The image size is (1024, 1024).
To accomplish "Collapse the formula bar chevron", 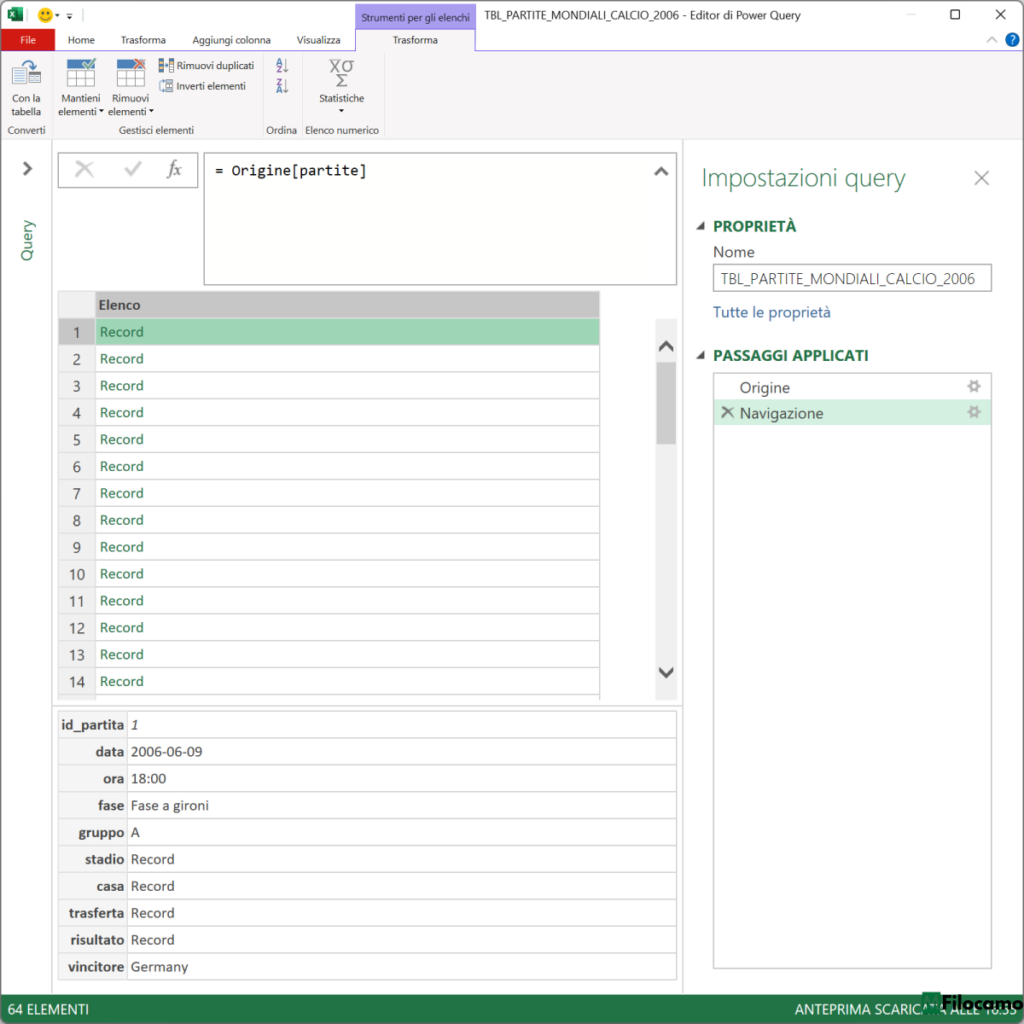I will 661,172.
